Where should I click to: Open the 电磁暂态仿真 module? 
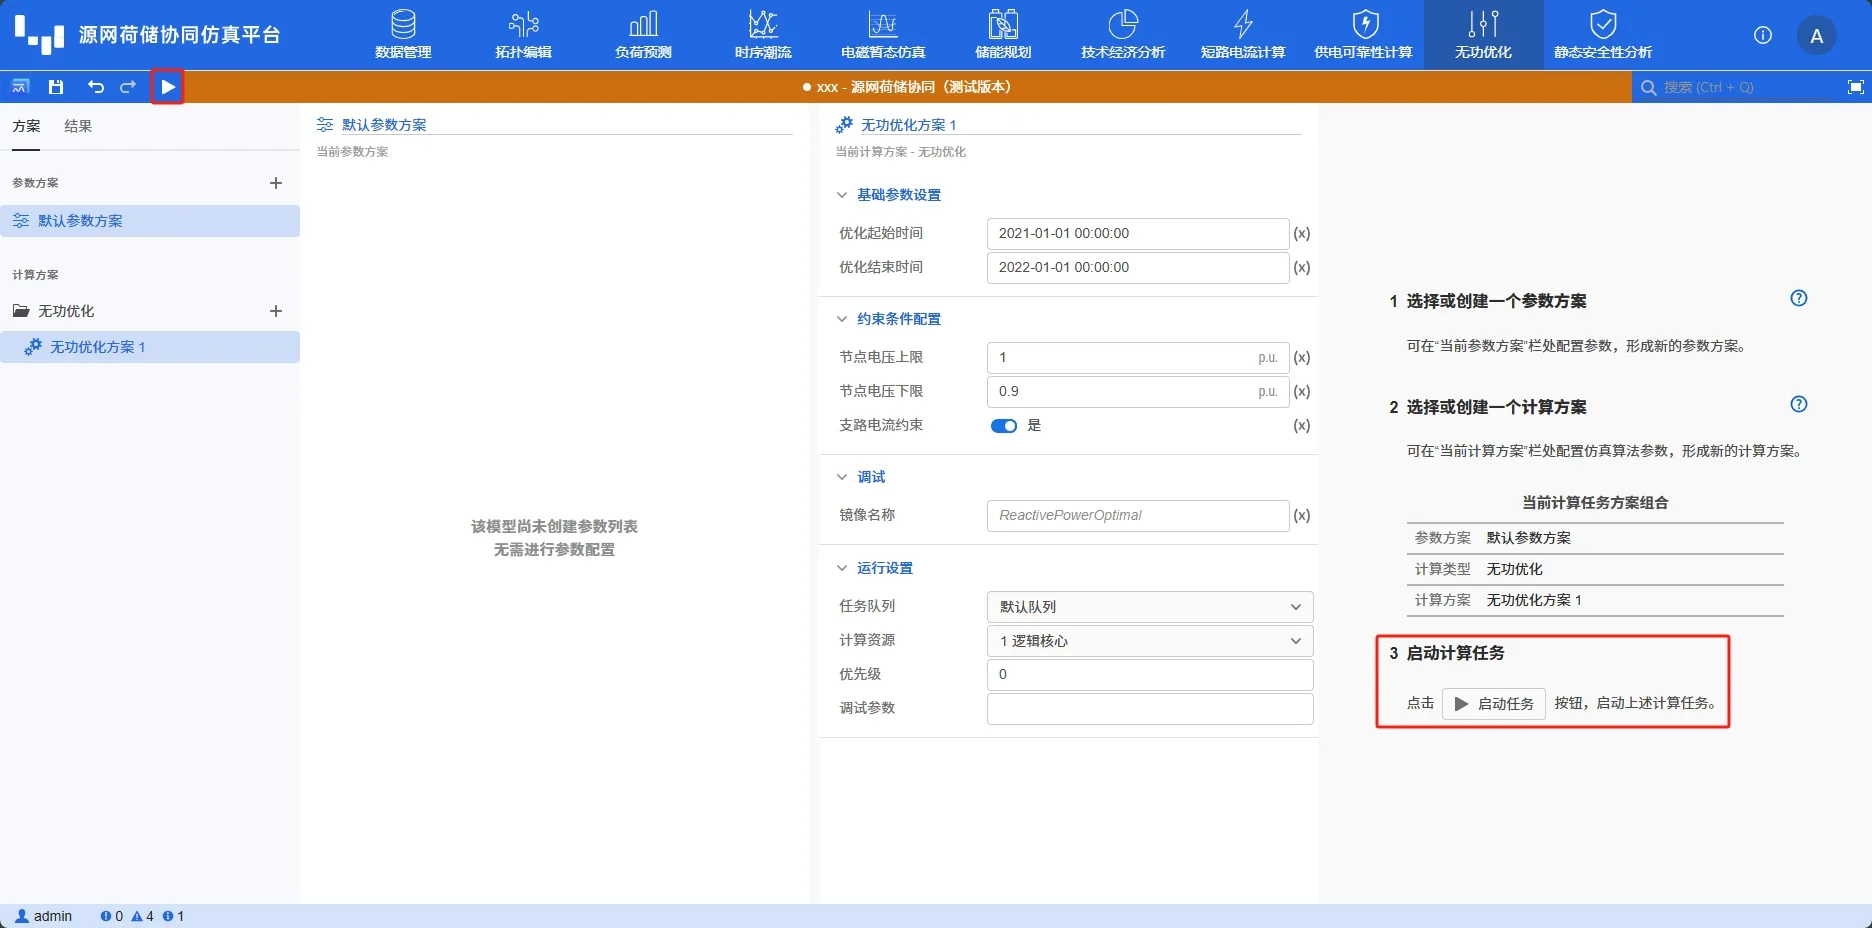coord(883,35)
